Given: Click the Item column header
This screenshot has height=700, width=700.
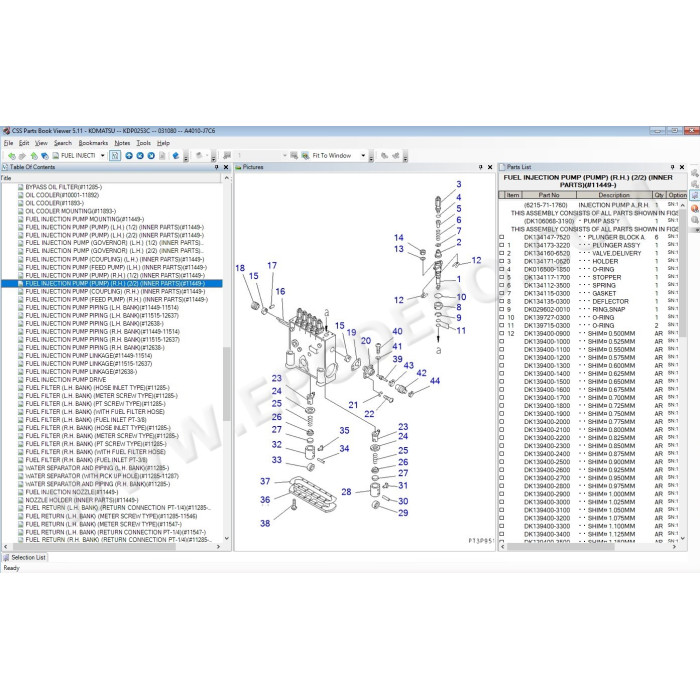Looking at the screenshot, I should pos(513,195).
